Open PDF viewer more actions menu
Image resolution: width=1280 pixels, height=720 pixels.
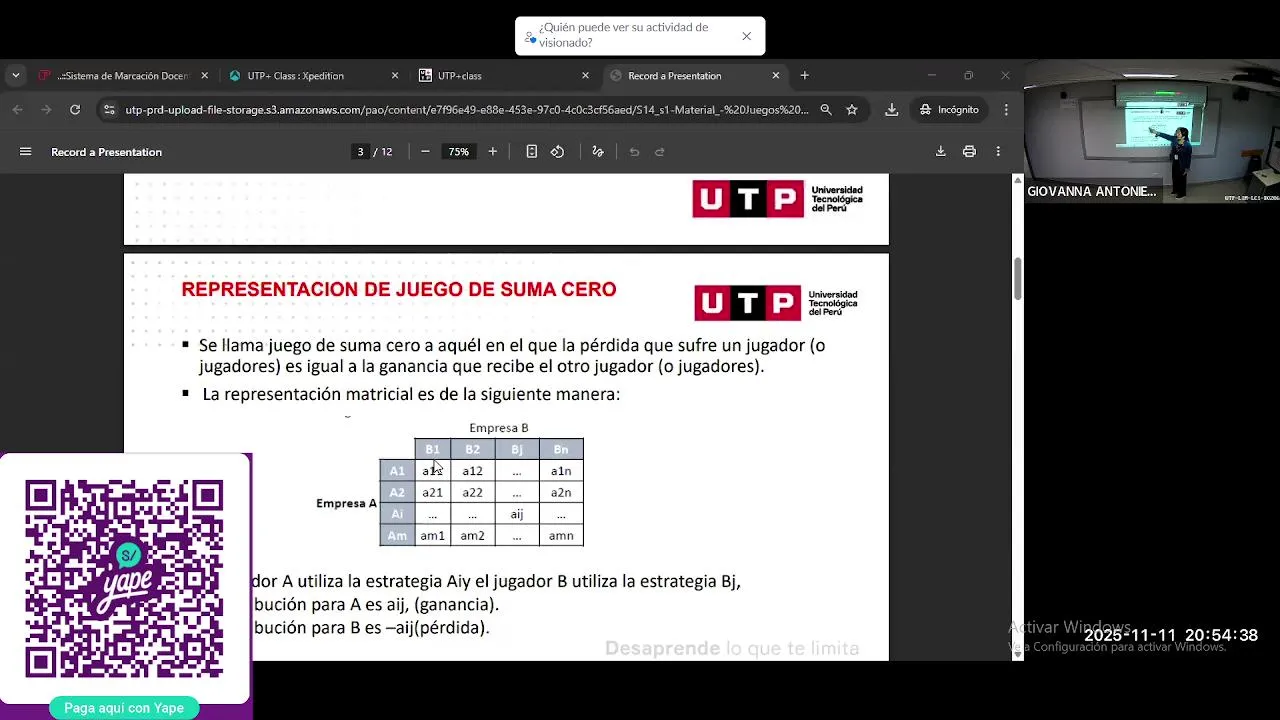(998, 152)
